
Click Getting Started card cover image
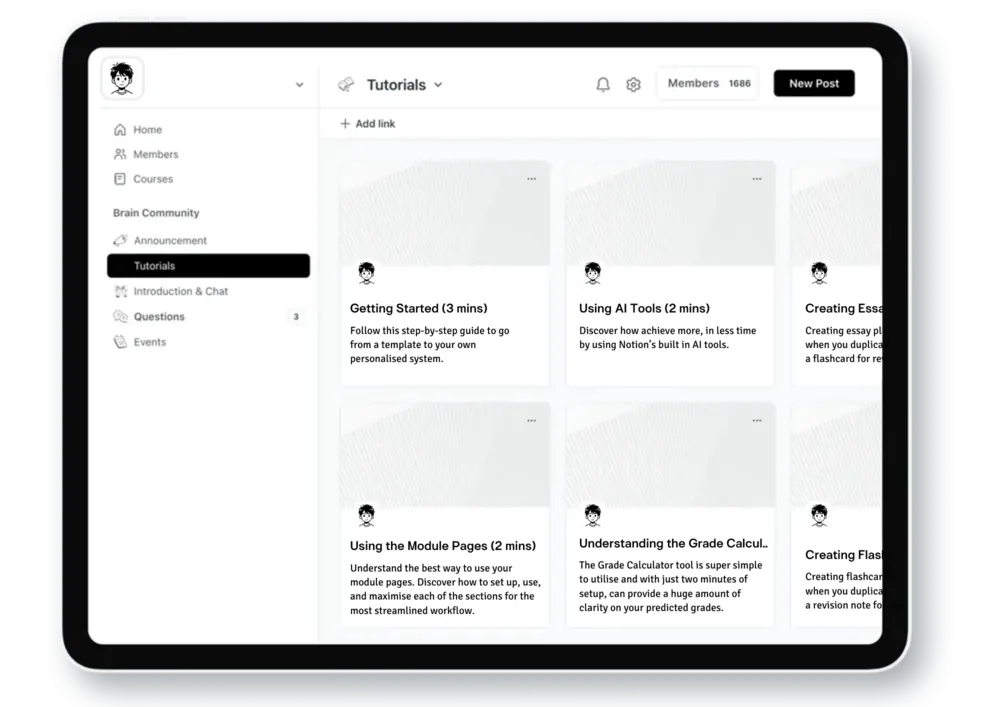[x=445, y=214]
